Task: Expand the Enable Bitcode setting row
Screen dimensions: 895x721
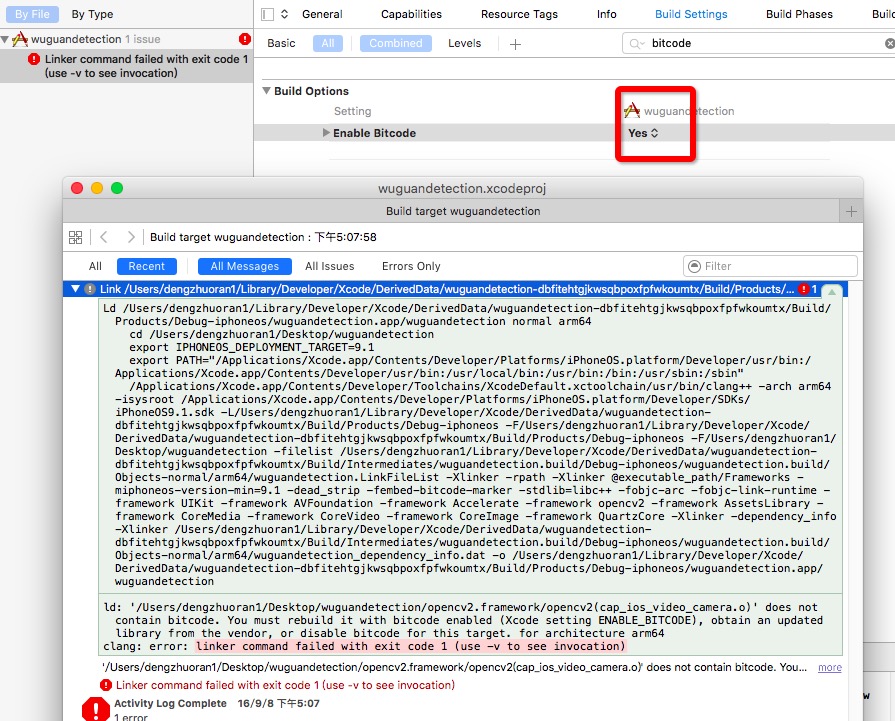Action: [326, 133]
